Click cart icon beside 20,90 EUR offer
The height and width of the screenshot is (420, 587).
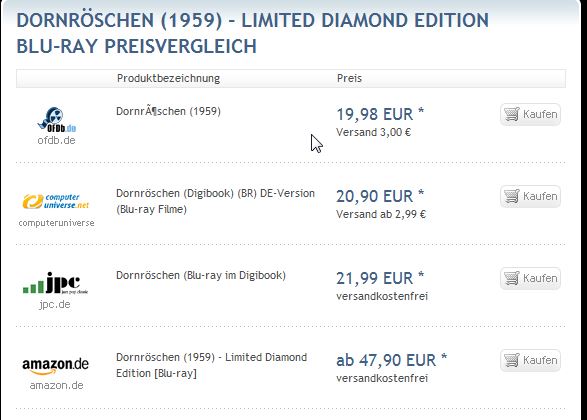coord(512,196)
